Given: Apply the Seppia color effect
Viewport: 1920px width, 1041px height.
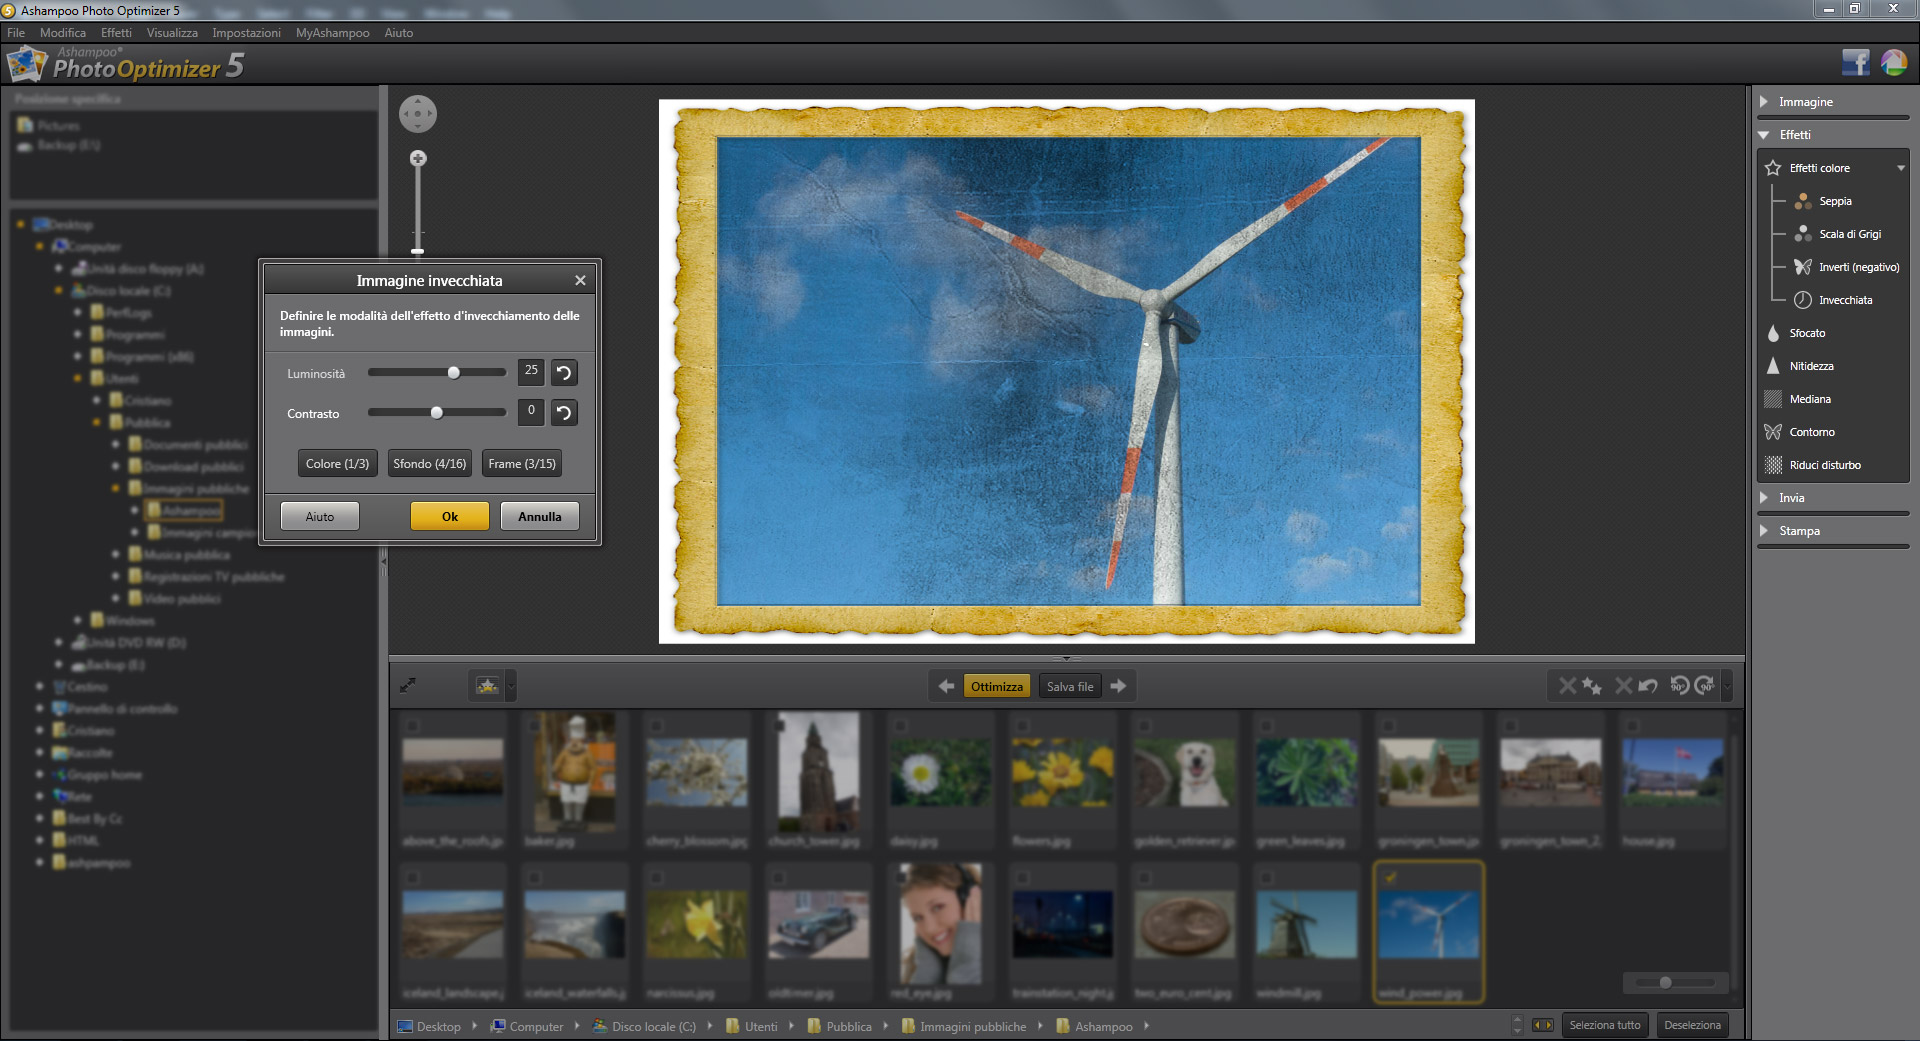Looking at the screenshot, I should (1834, 201).
